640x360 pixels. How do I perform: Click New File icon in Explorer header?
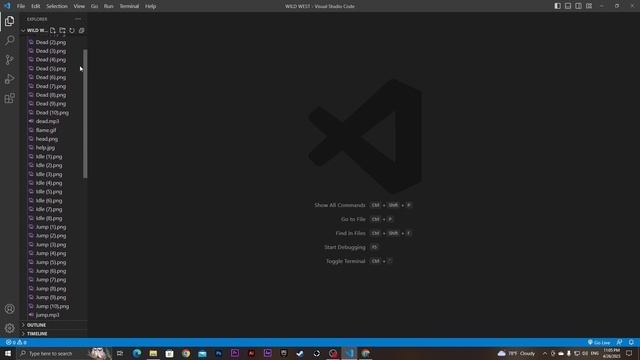pyautogui.click(x=53, y=31)
